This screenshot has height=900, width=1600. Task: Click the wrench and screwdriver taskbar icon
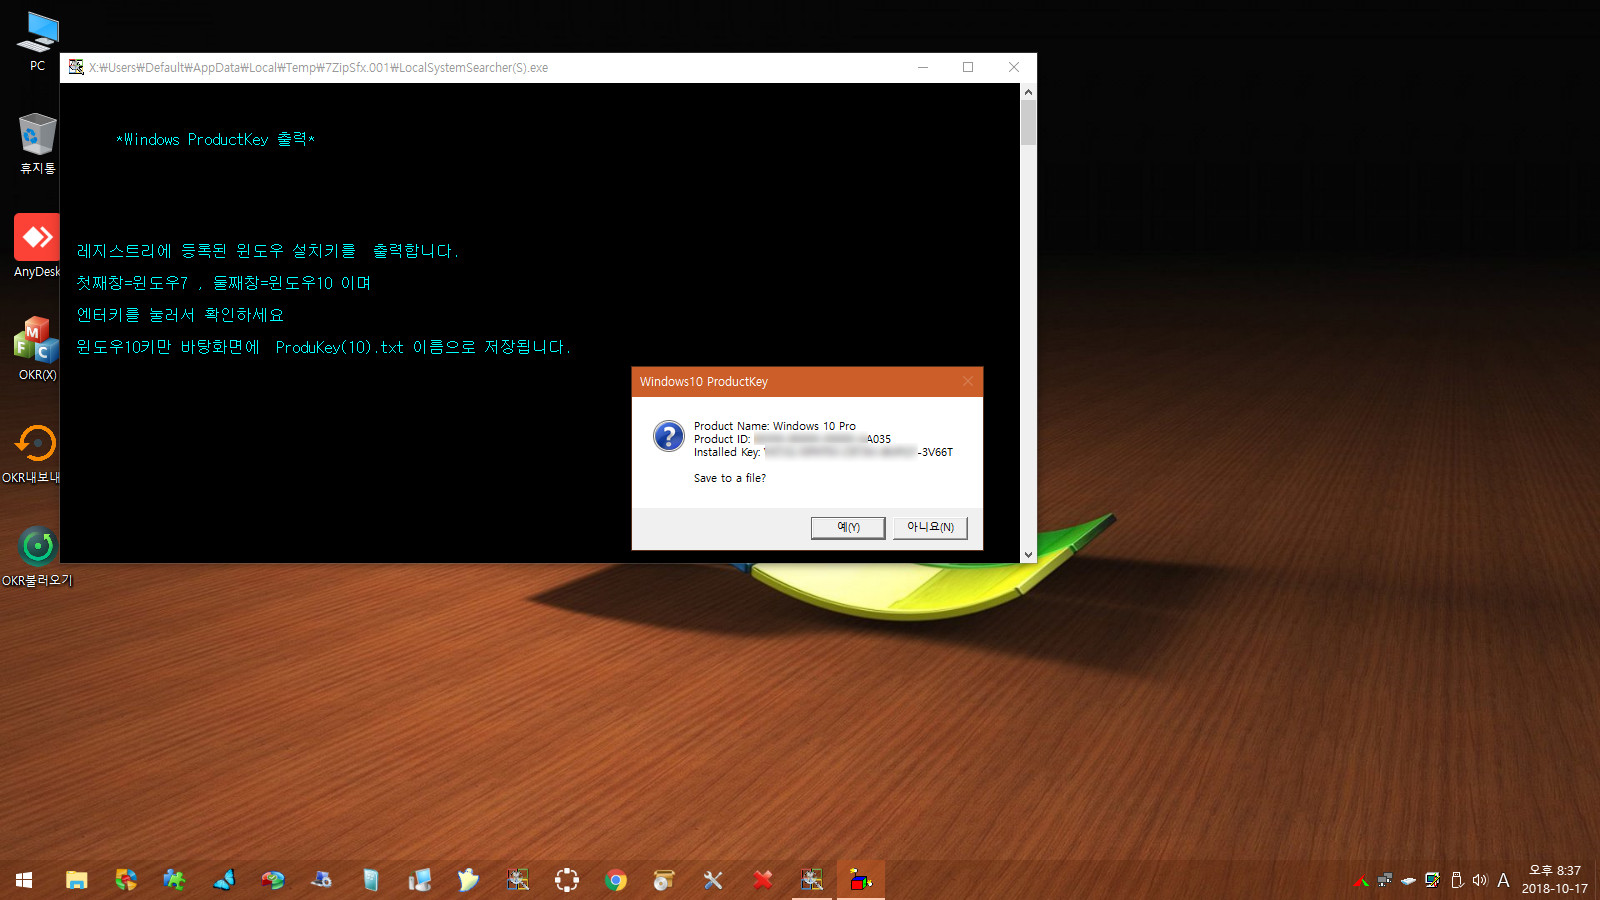click(x=713, y=880)
